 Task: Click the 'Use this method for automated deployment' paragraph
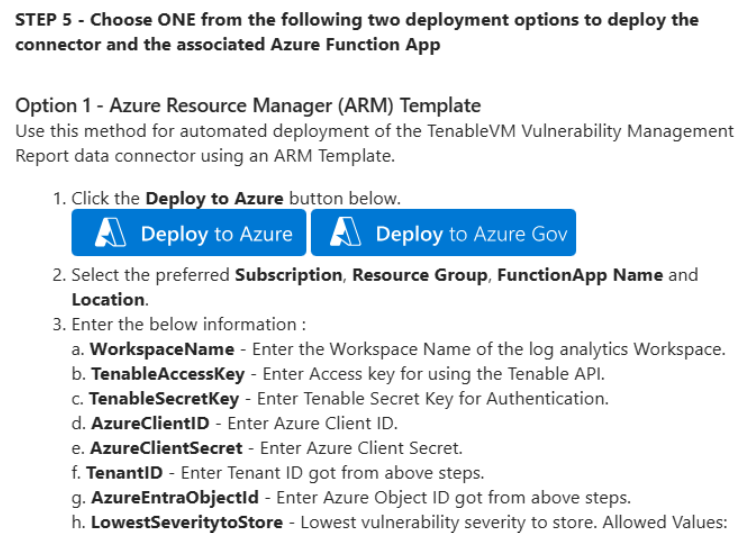tap(374, 143)
